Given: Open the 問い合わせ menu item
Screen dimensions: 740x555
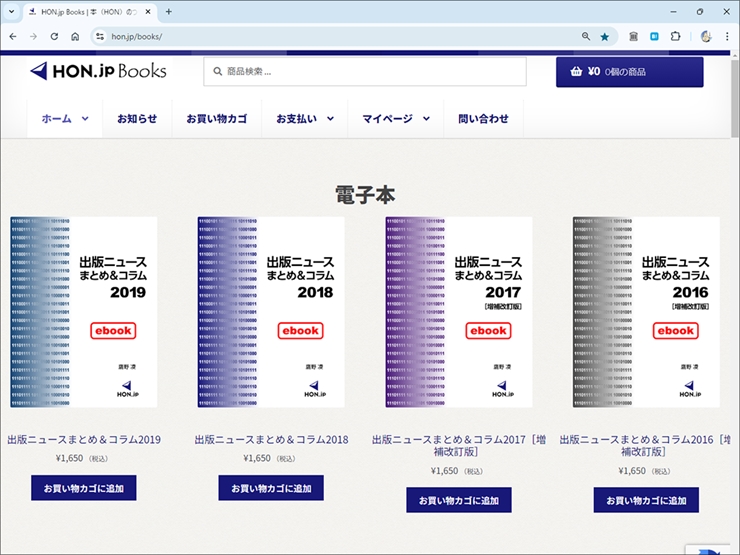Looking at the screenshot, I should (483, 118).
